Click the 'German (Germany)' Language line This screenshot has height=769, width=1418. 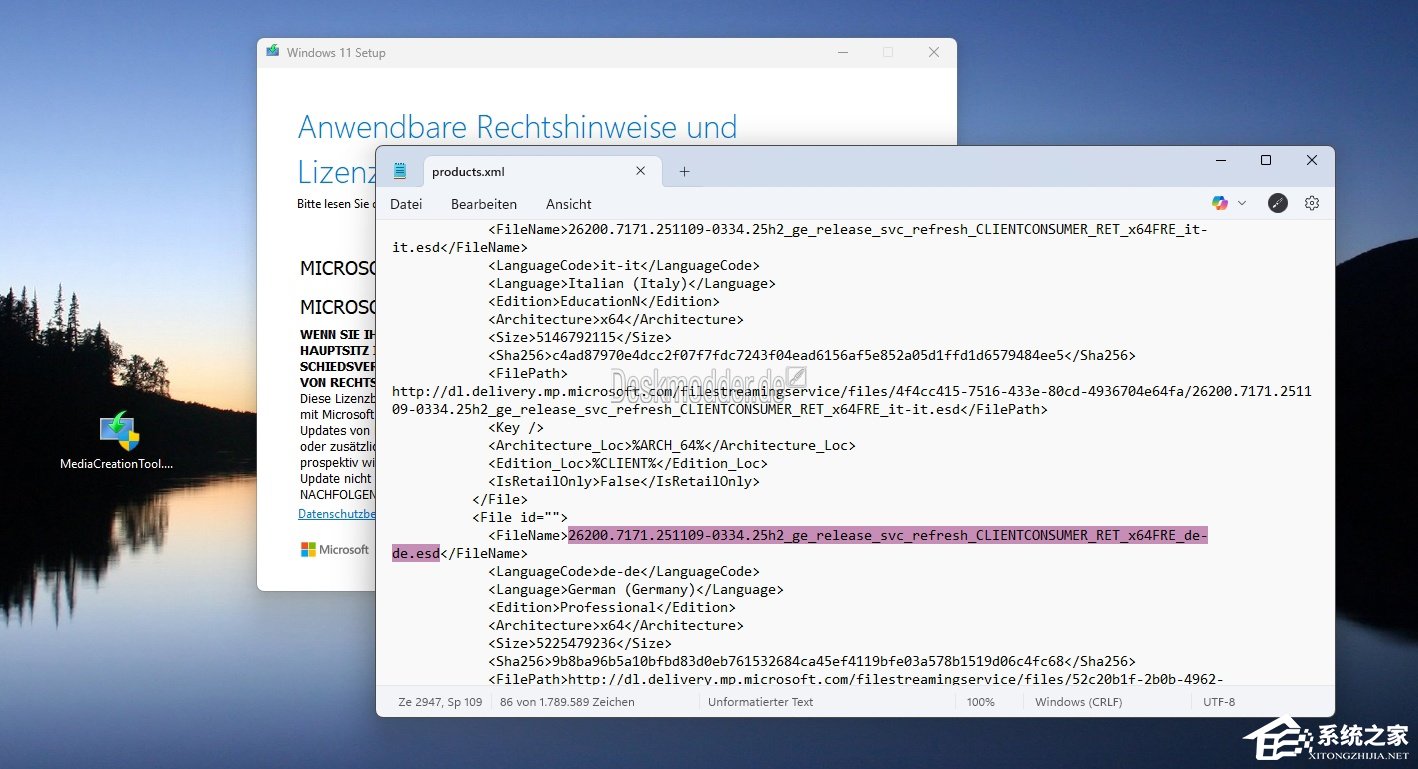[x=636, y=589]
